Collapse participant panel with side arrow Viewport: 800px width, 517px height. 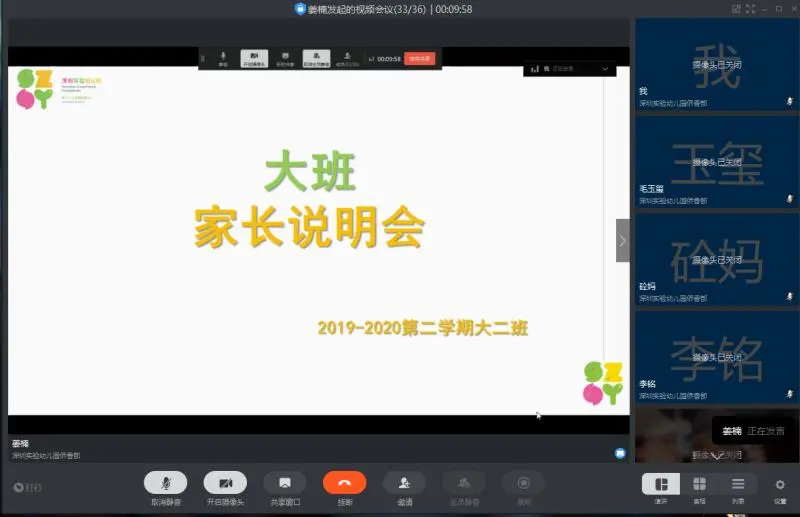[x=622, y=240]
